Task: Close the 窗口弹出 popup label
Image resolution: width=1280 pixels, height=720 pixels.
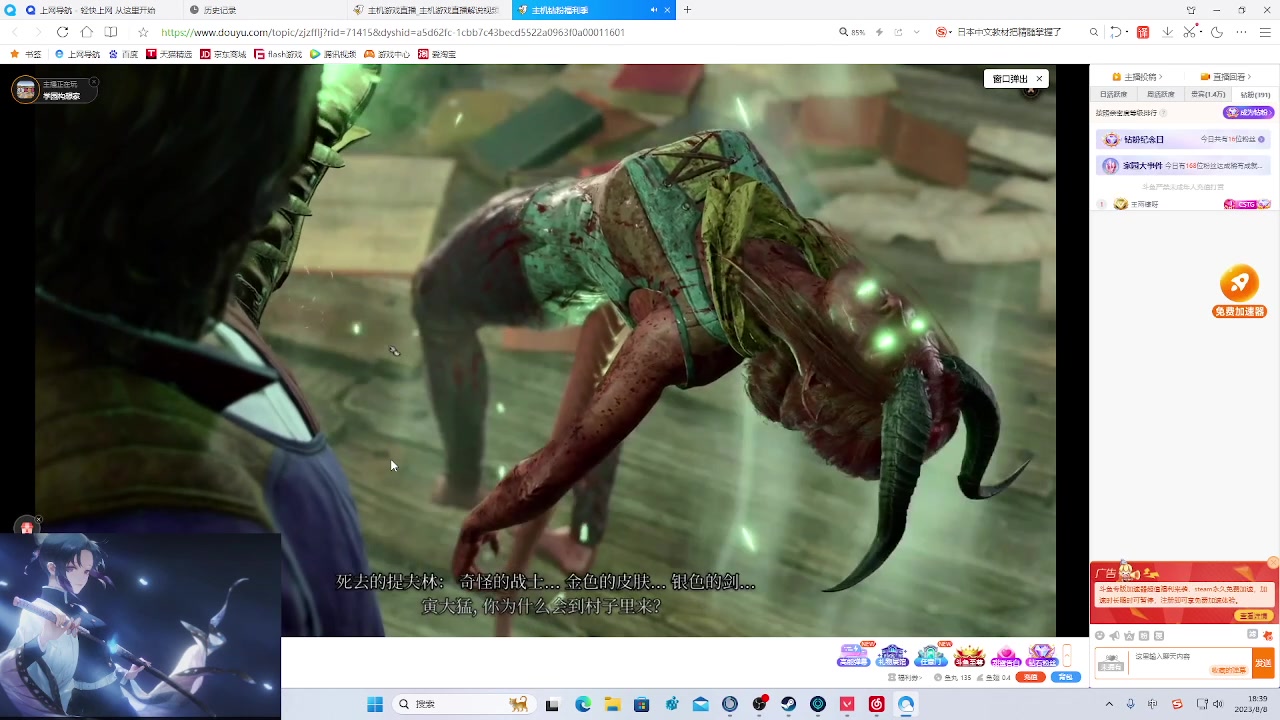Action: coord(1039,79)
